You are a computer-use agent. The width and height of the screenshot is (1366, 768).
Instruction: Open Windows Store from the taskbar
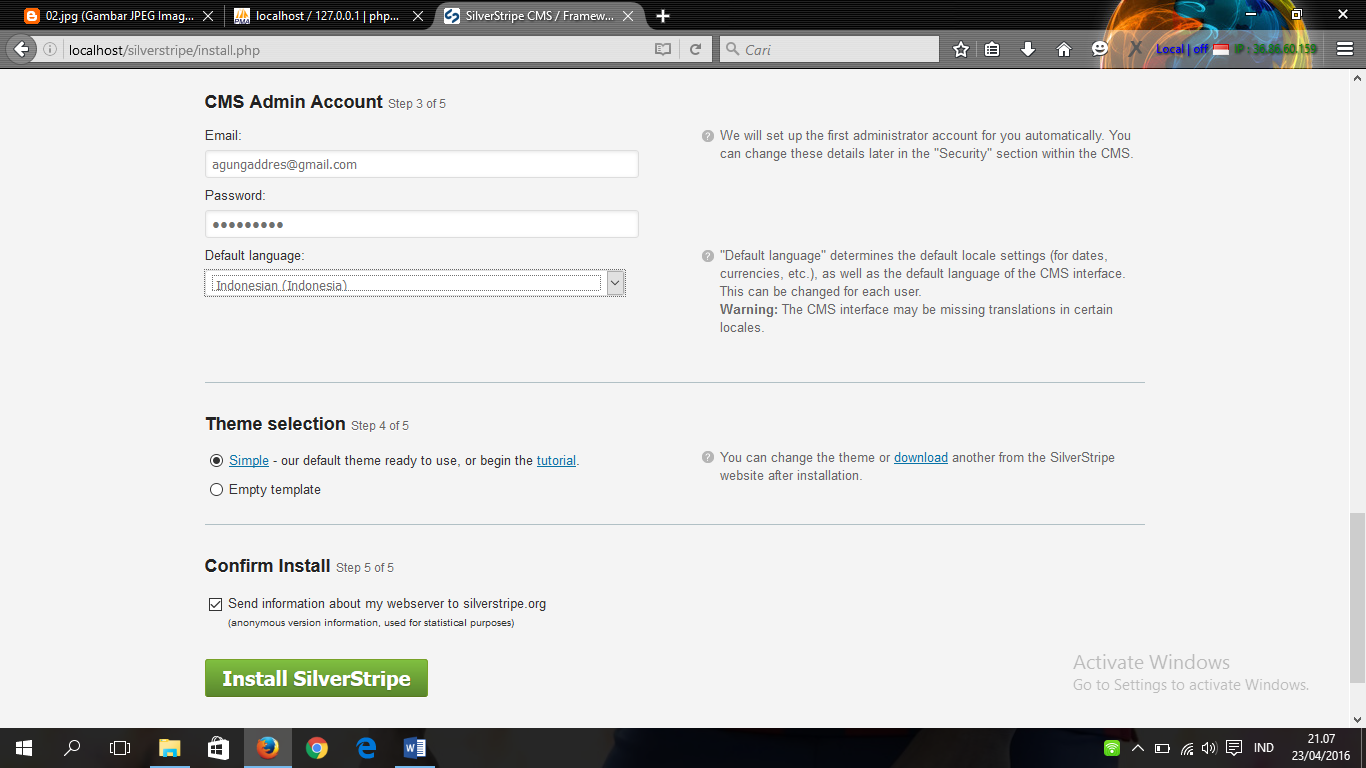tap(218, 748)
